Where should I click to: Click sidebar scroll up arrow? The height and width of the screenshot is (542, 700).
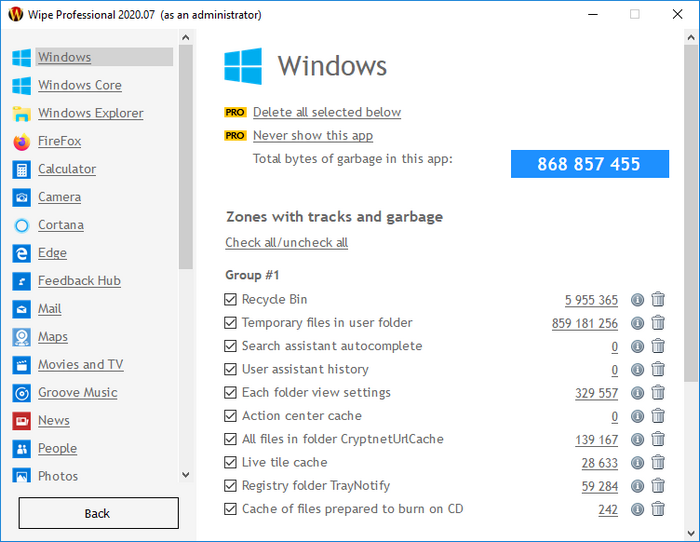click(x=186, y=38)
